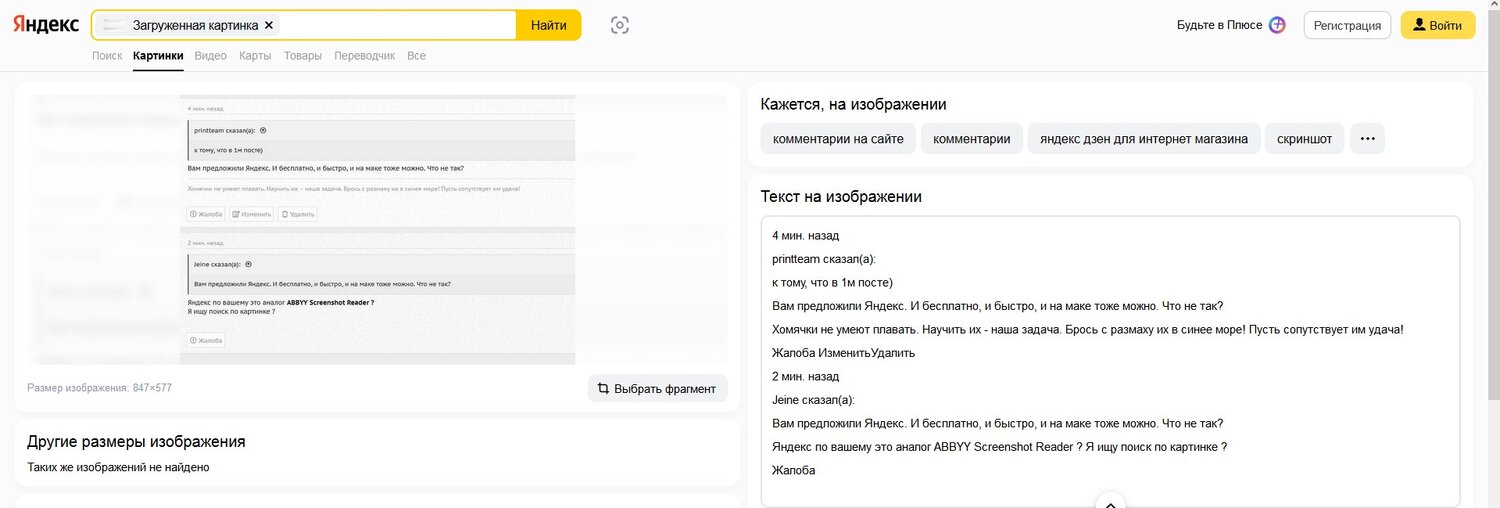The height and width of the screenshot is (508, 1500).
Task: Click the Plus subscription icon
Action: point(1277,25)
